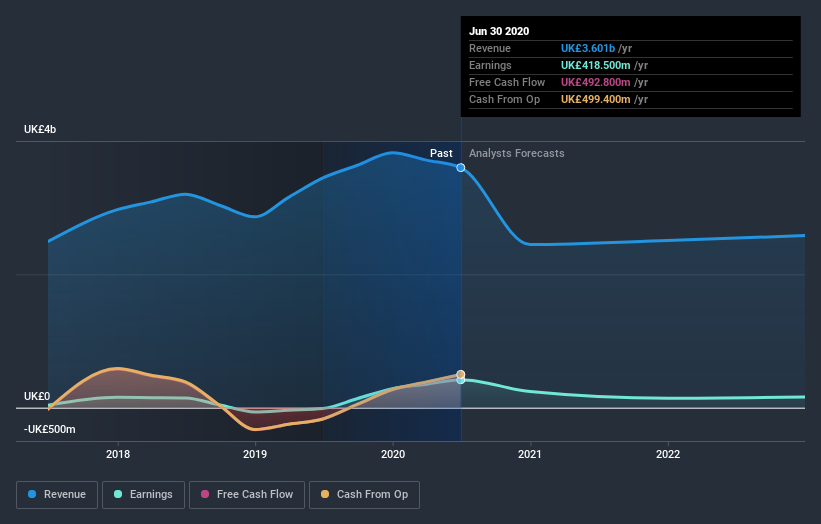Click the 2020 x-axis label
The image size is (821, 524).
[x=393, y=454]
